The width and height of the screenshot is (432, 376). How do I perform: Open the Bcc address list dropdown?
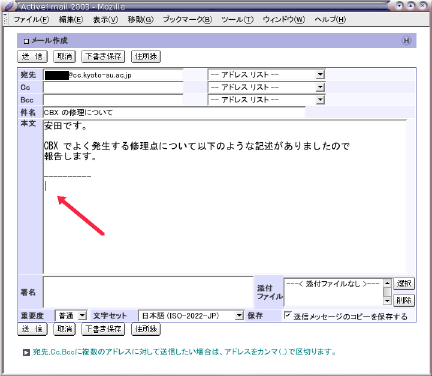coord(266,100)
